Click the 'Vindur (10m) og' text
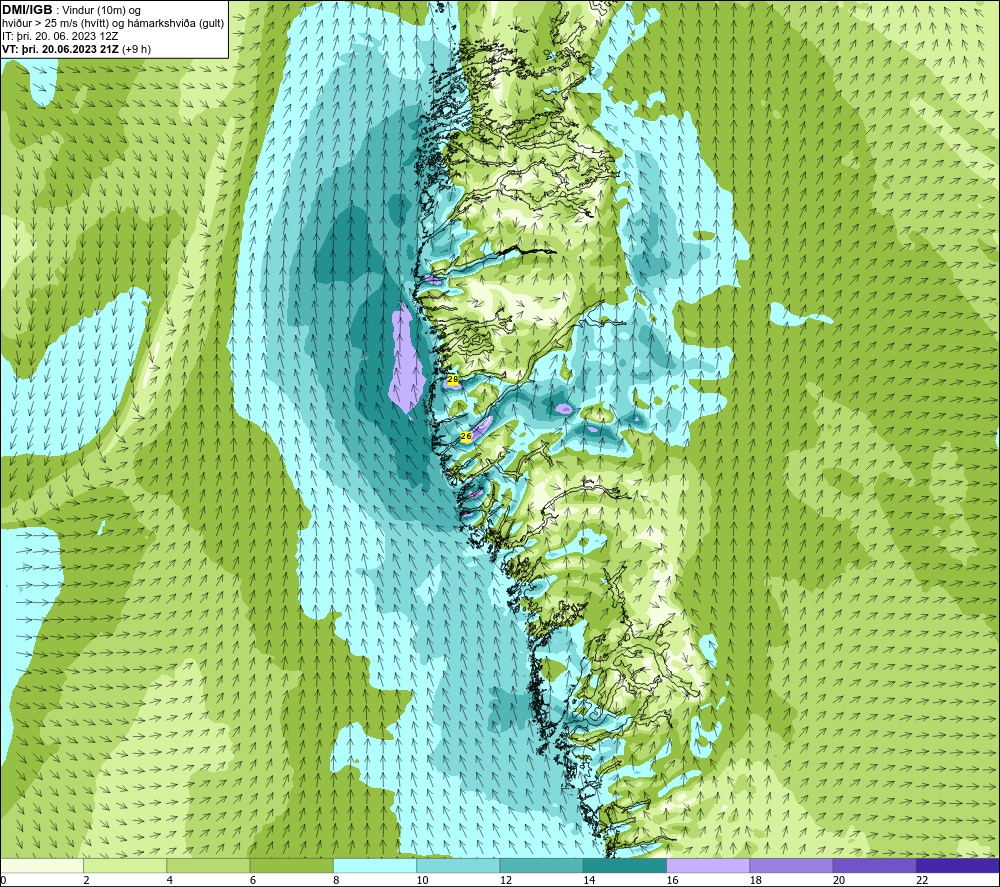 point(101,11)
